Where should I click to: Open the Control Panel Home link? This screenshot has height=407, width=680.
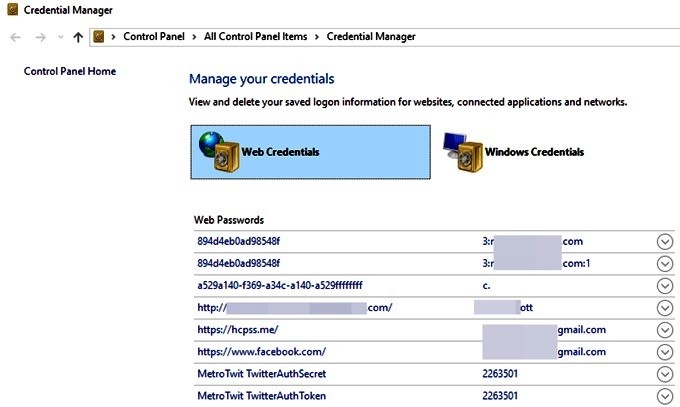click(70, 71)
